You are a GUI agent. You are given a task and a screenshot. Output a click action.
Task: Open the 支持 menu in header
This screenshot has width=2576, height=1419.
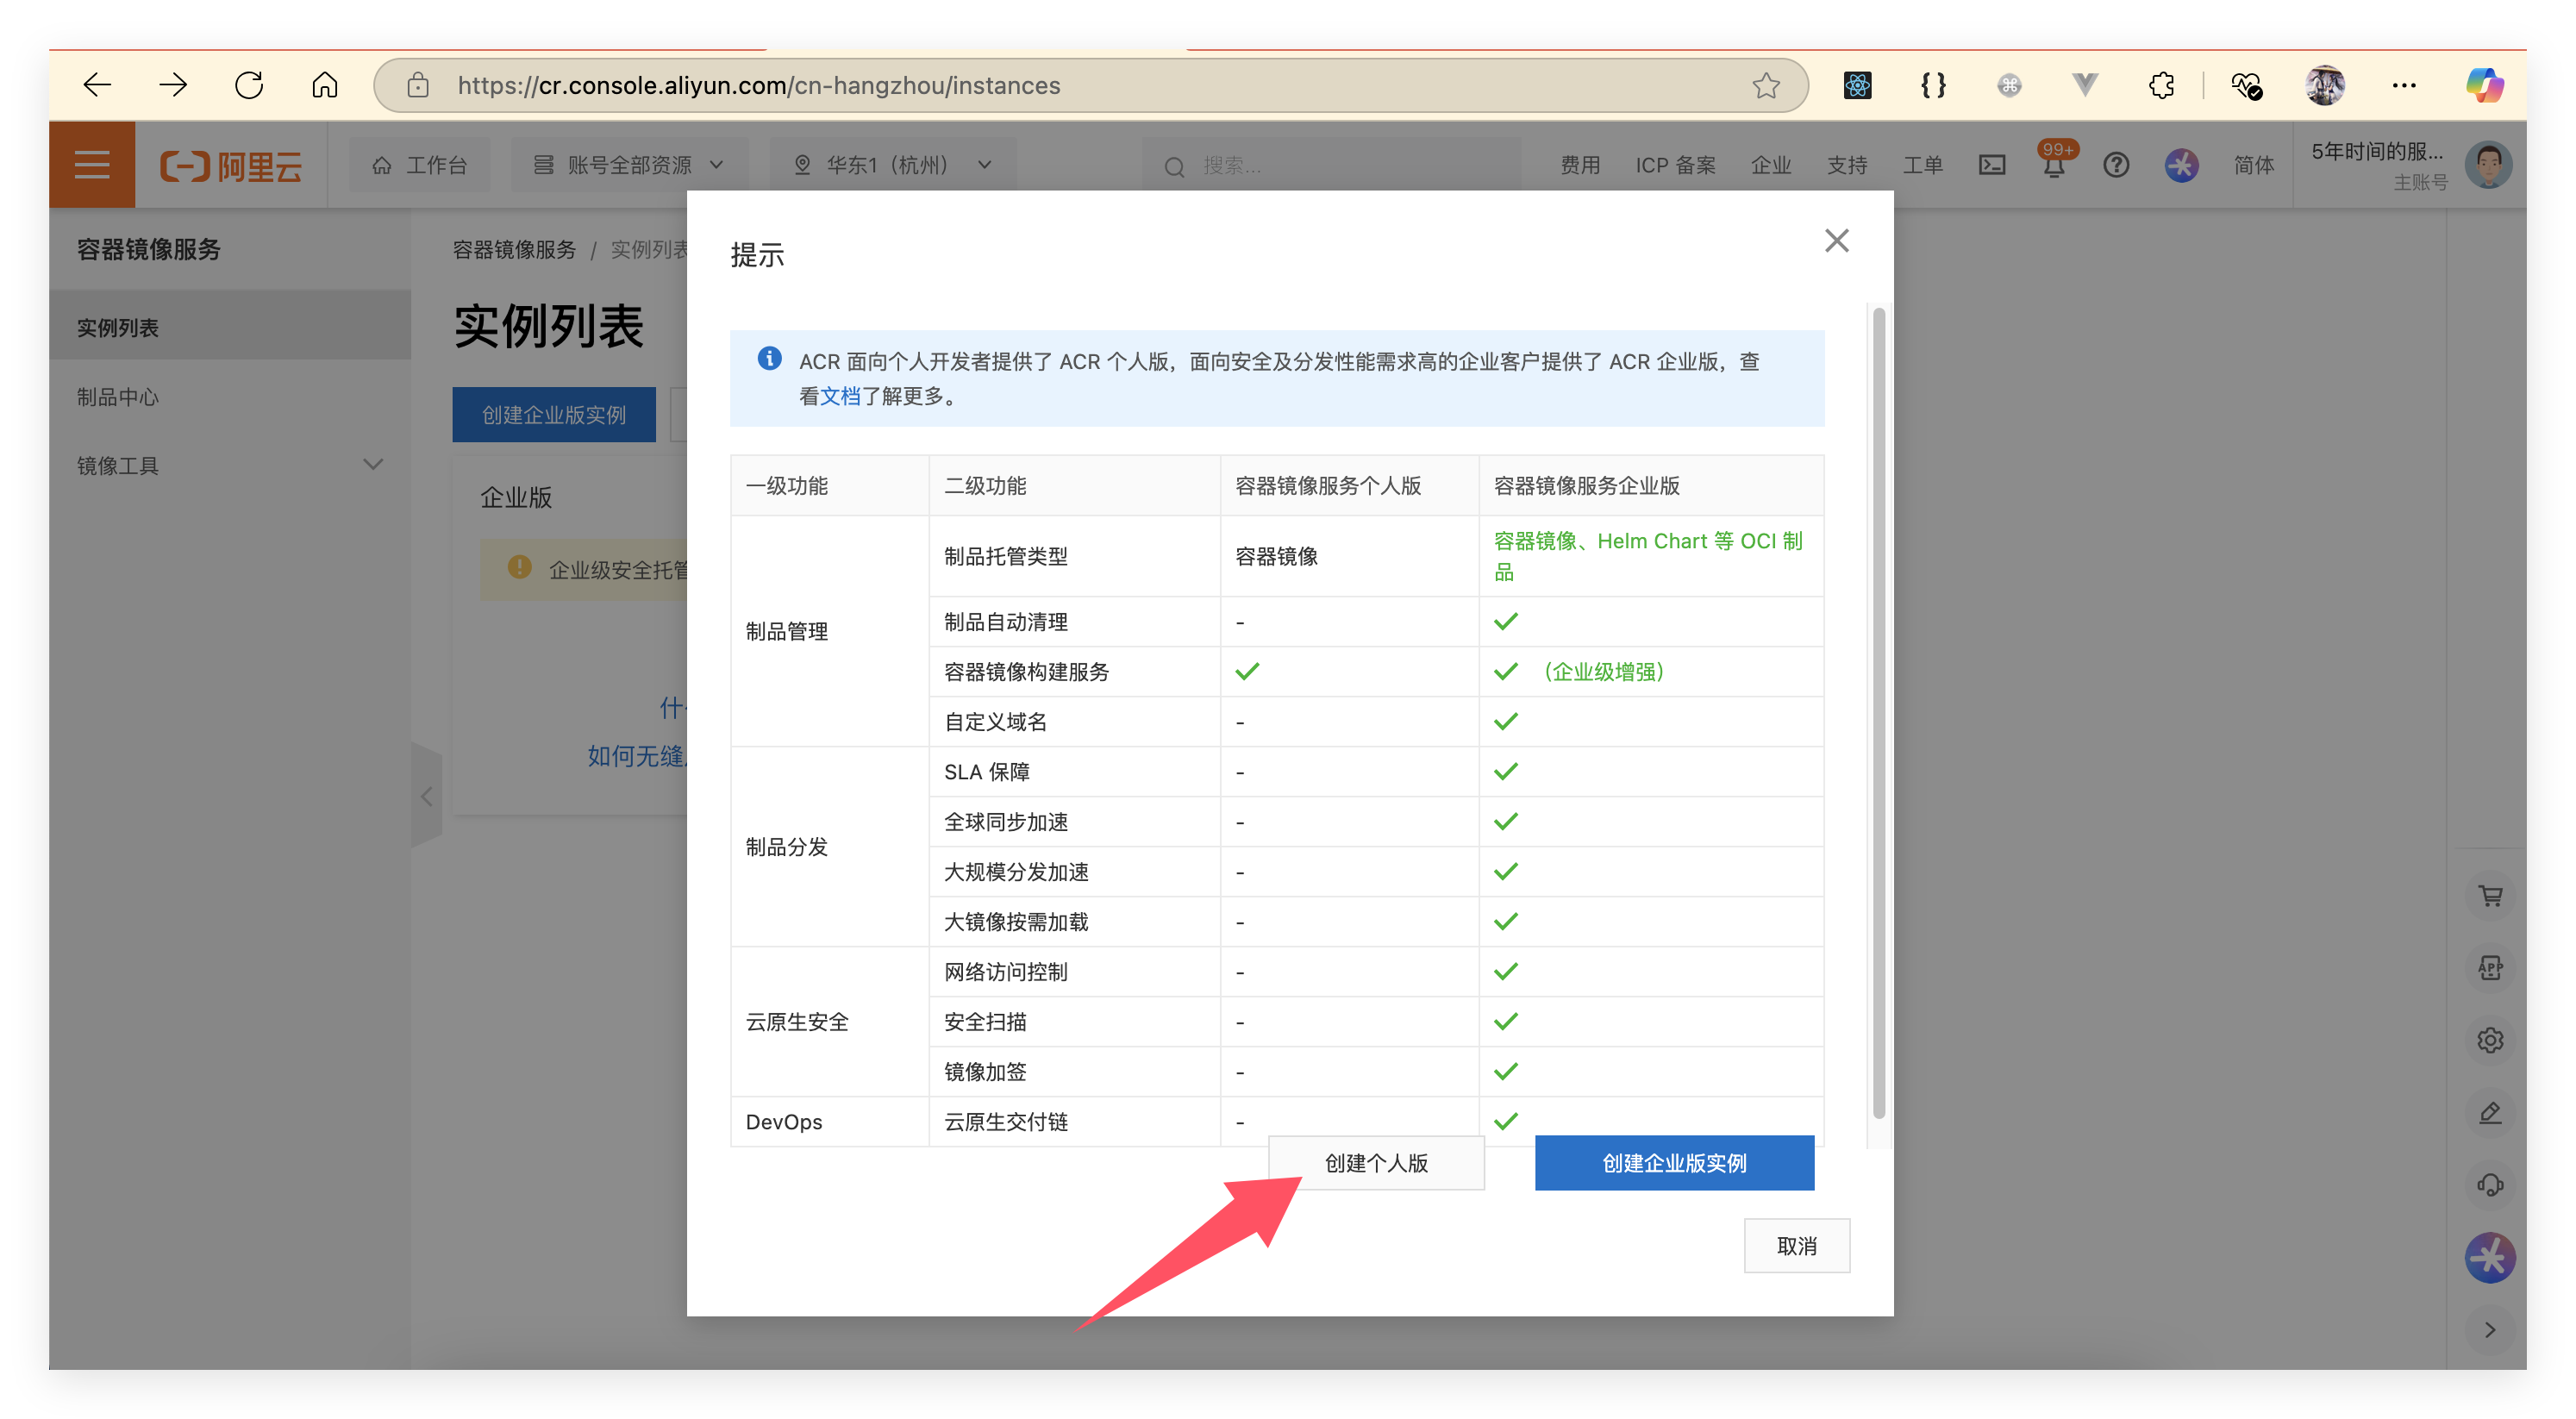click(x=1847, y=165)
